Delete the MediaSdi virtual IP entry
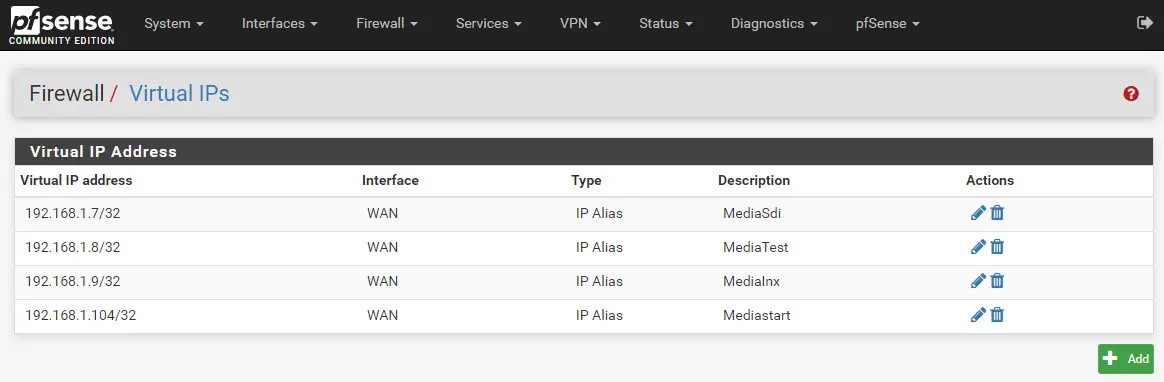Viewport: 1164px width, 382px height. click(x=997, y=213)
